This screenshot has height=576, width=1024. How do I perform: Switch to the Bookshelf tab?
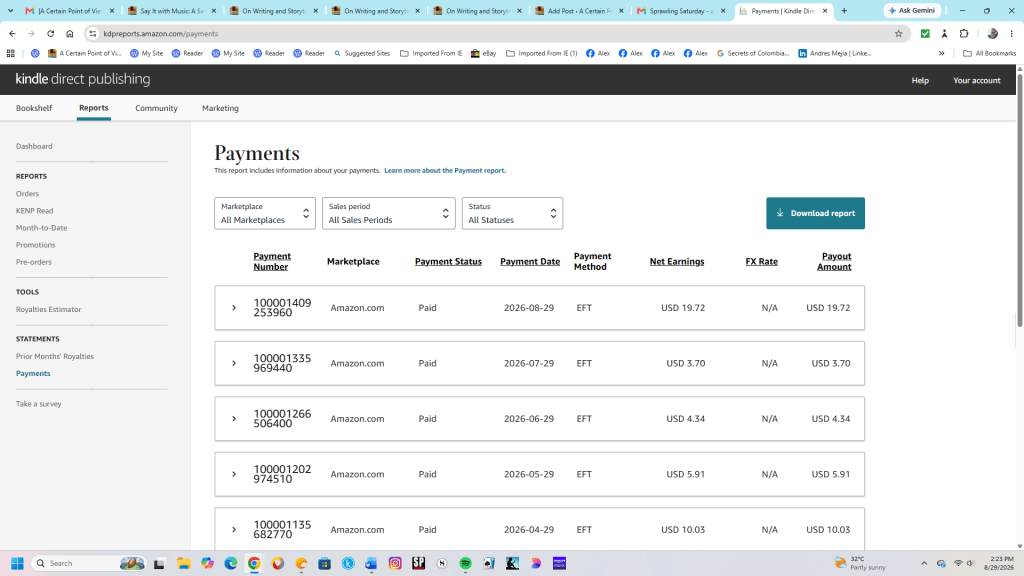34,108
